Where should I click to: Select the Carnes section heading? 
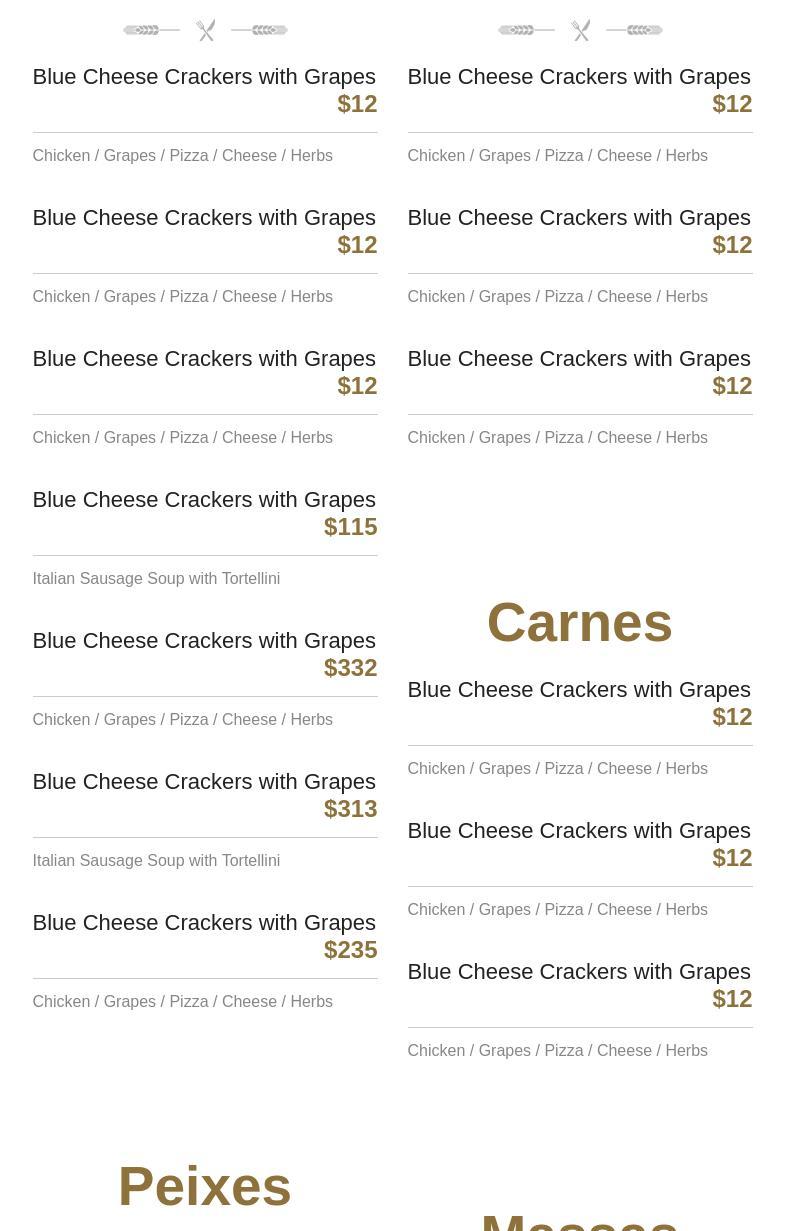[579, 622]
